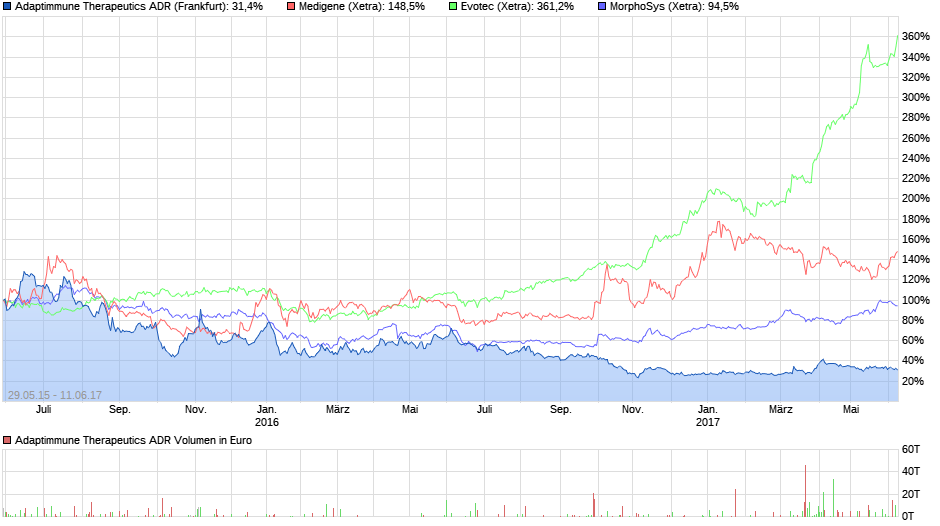
Task: Click the 40T volume axis label
Action: [911, 471]
